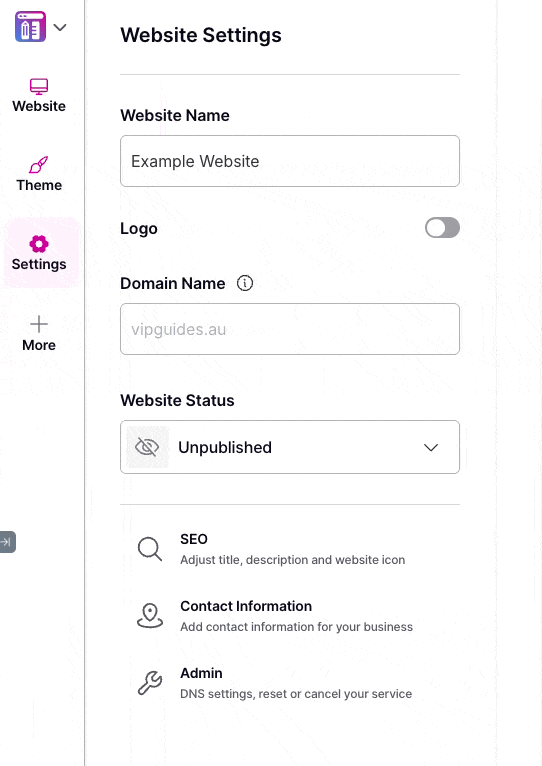The image size is (542, 766).
Task: Click the Settings gear icon in sidebar
Action: 39,244
